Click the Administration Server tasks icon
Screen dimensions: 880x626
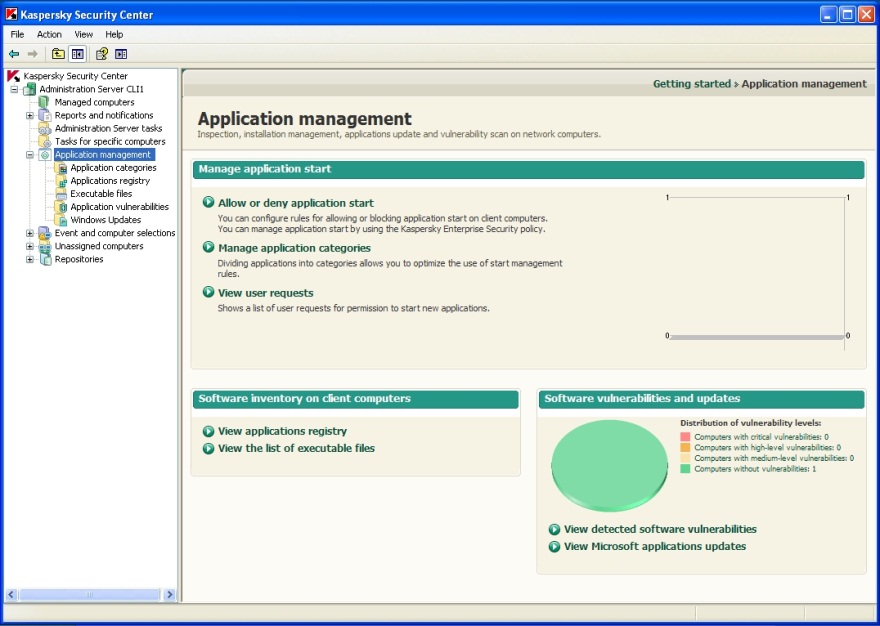point(45,129)
